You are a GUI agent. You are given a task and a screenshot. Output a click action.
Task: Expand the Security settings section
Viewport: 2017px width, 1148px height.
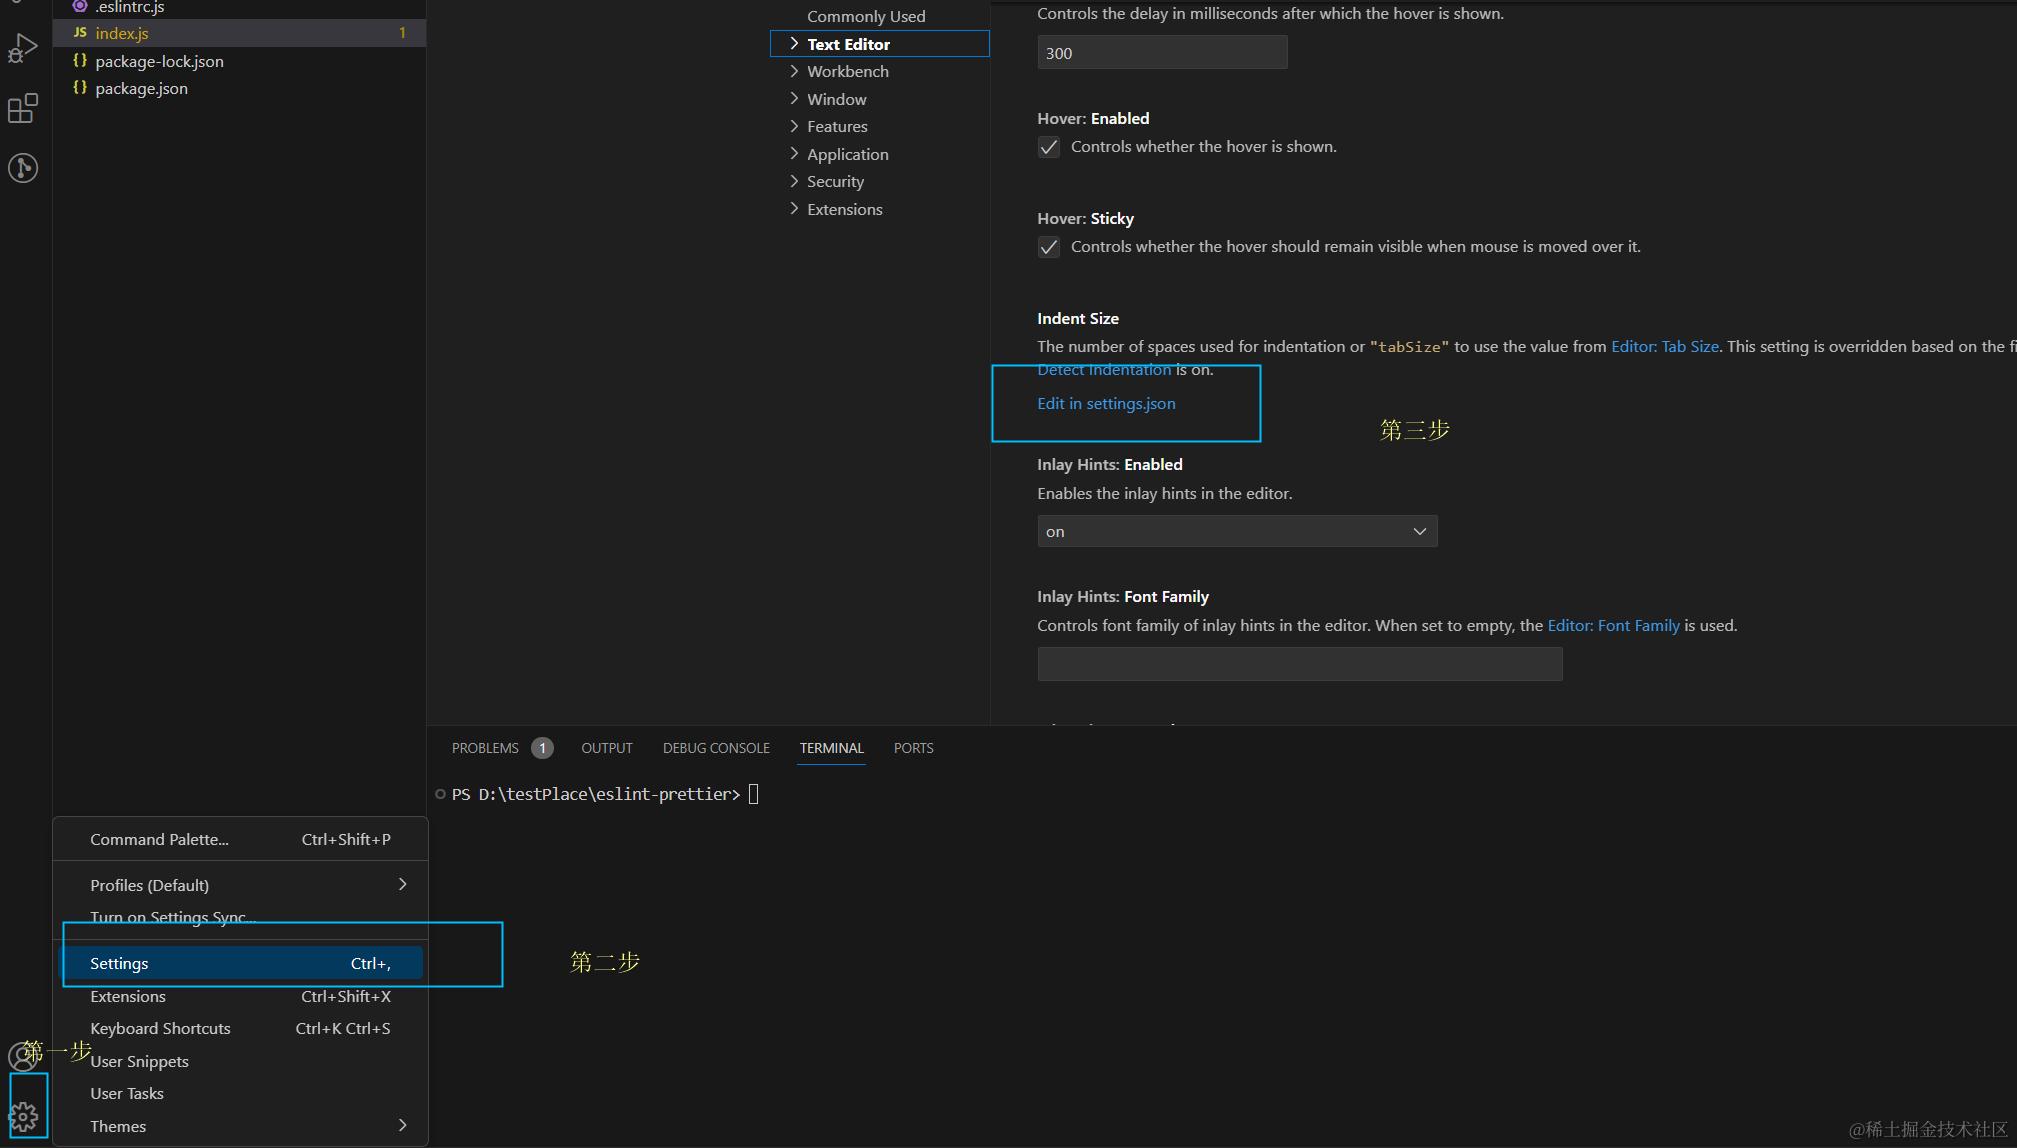pyautogui.click(x=835, y=181)
